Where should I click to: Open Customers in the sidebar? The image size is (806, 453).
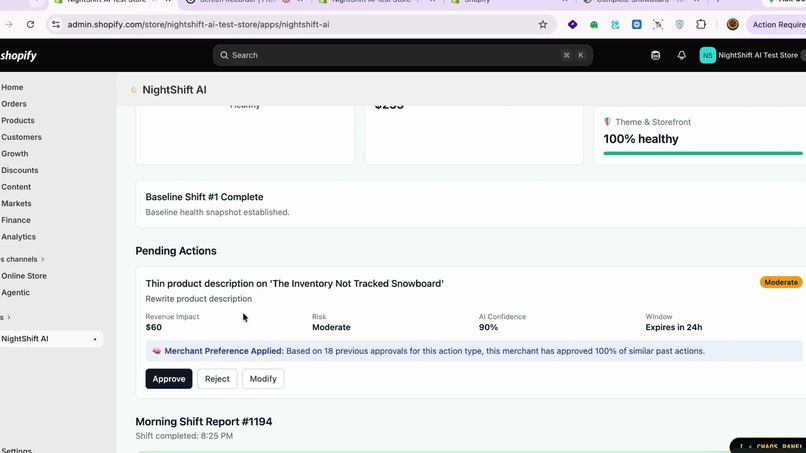22,137
